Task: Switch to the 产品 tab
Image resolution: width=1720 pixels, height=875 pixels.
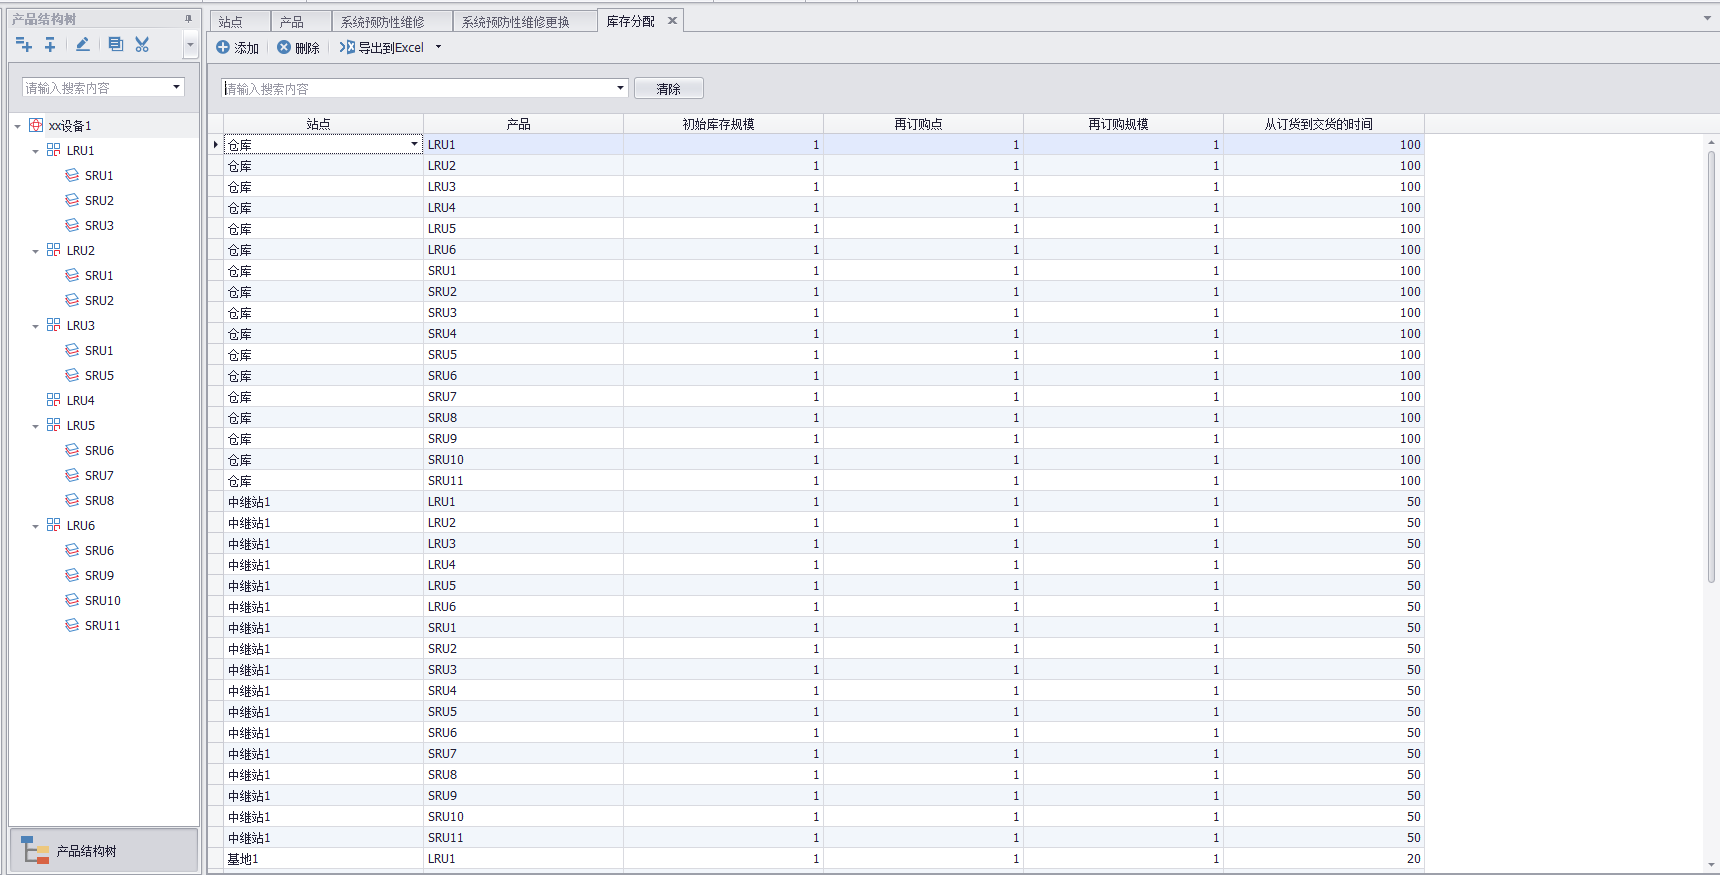Action: pos(292,22)
